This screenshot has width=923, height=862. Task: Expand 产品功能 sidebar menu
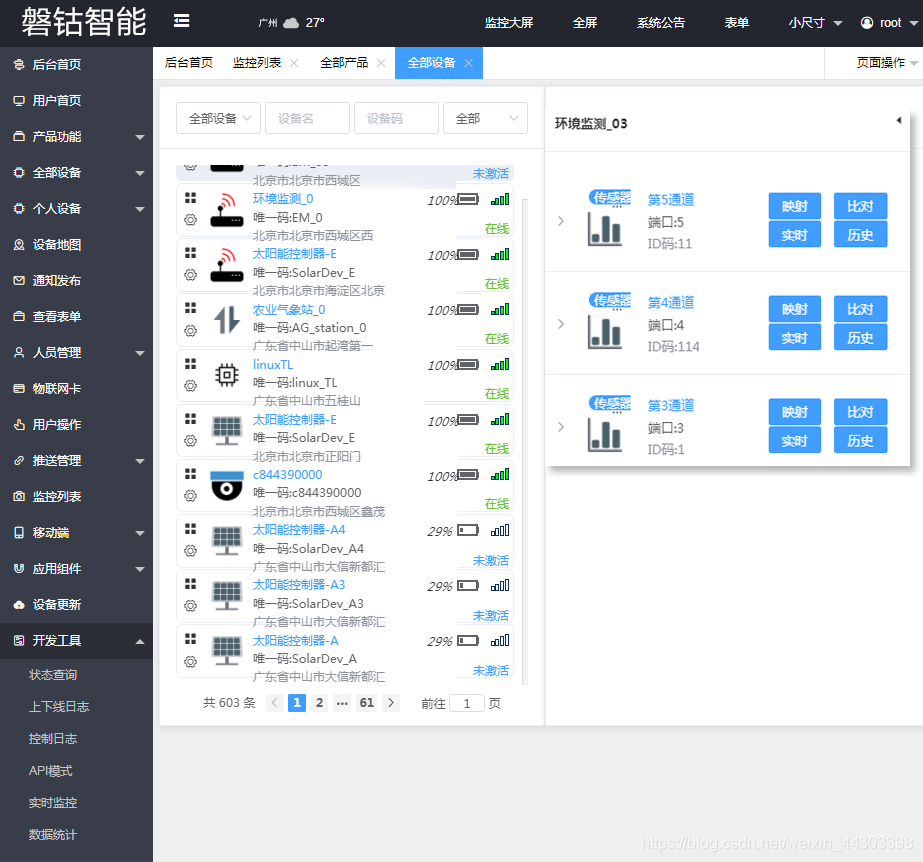[77, 137]
